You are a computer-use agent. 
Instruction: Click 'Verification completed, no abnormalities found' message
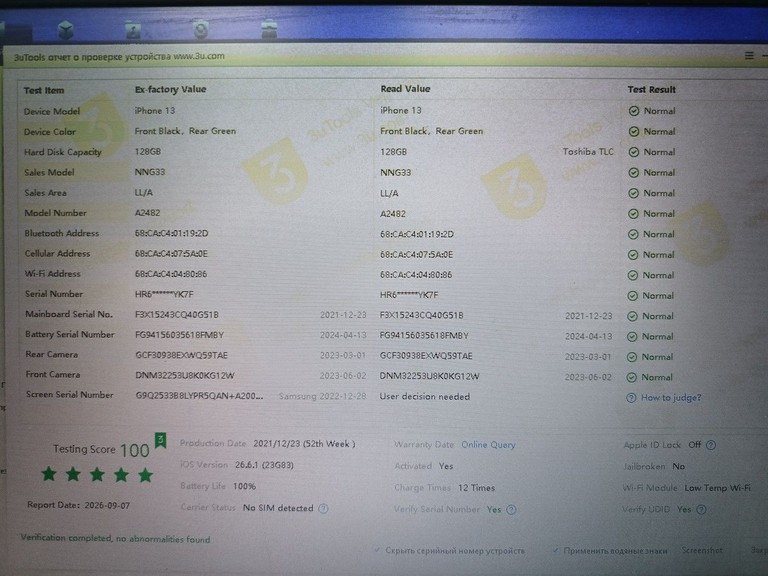(x=116, y=538)
